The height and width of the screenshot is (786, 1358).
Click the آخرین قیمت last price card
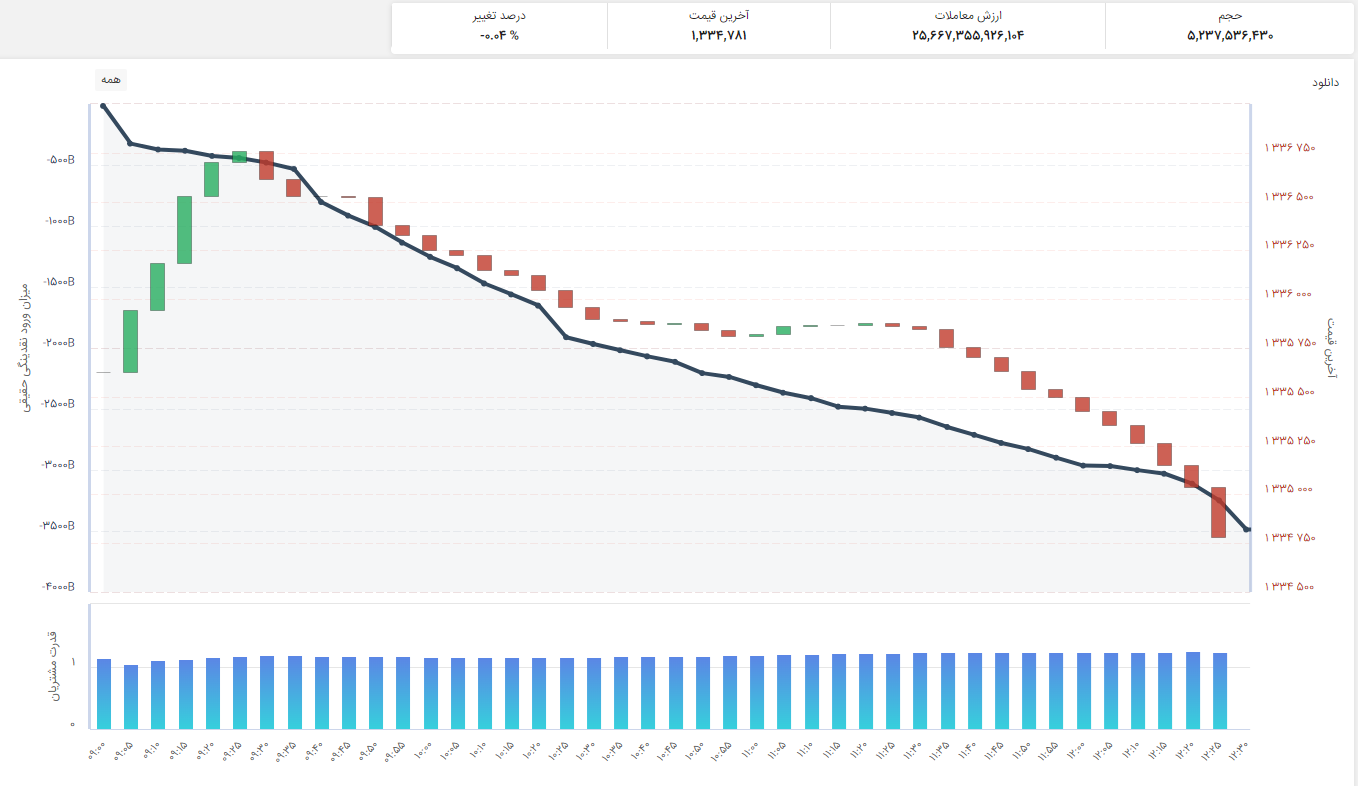719,26
